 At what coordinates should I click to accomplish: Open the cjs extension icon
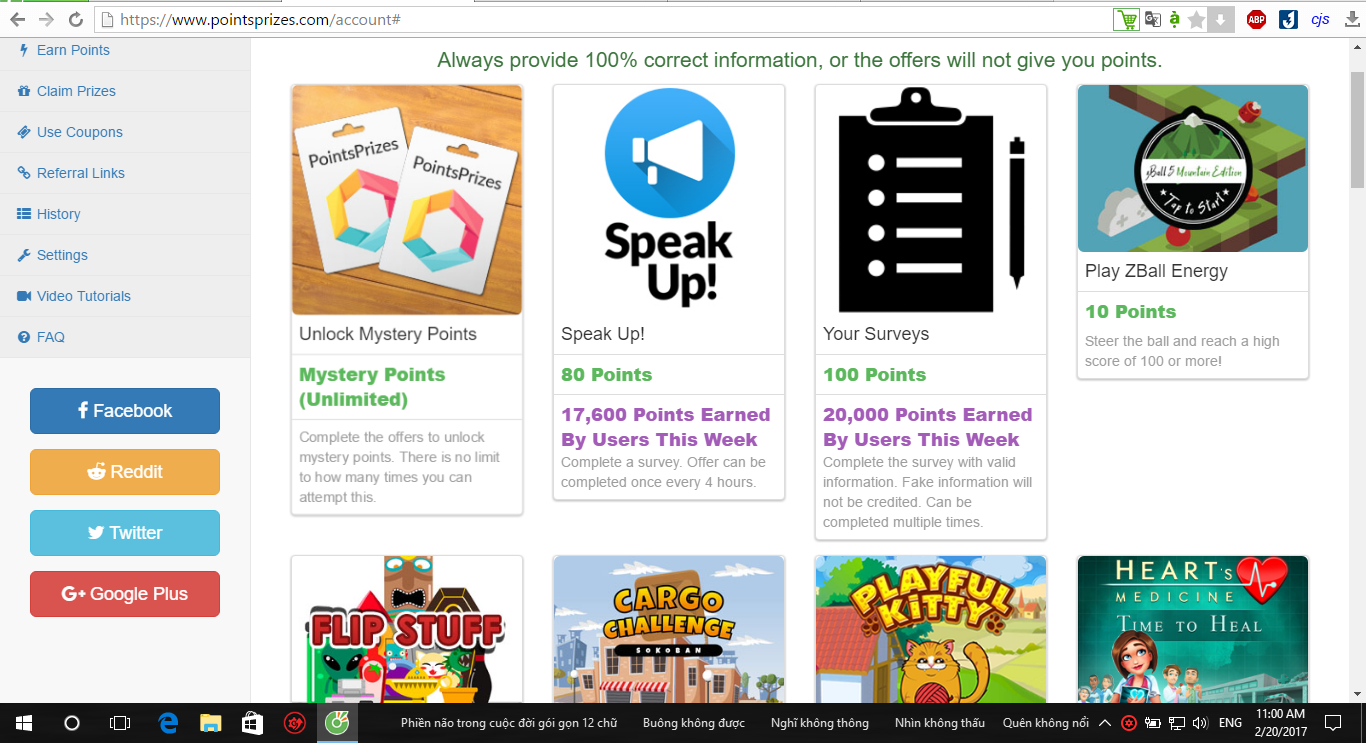(1320, 19)
